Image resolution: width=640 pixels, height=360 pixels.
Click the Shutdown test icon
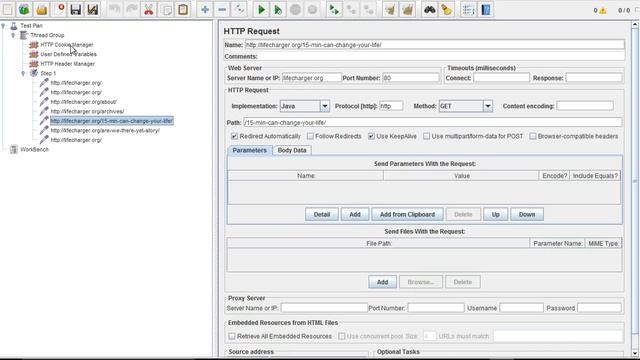pos(312,9)
